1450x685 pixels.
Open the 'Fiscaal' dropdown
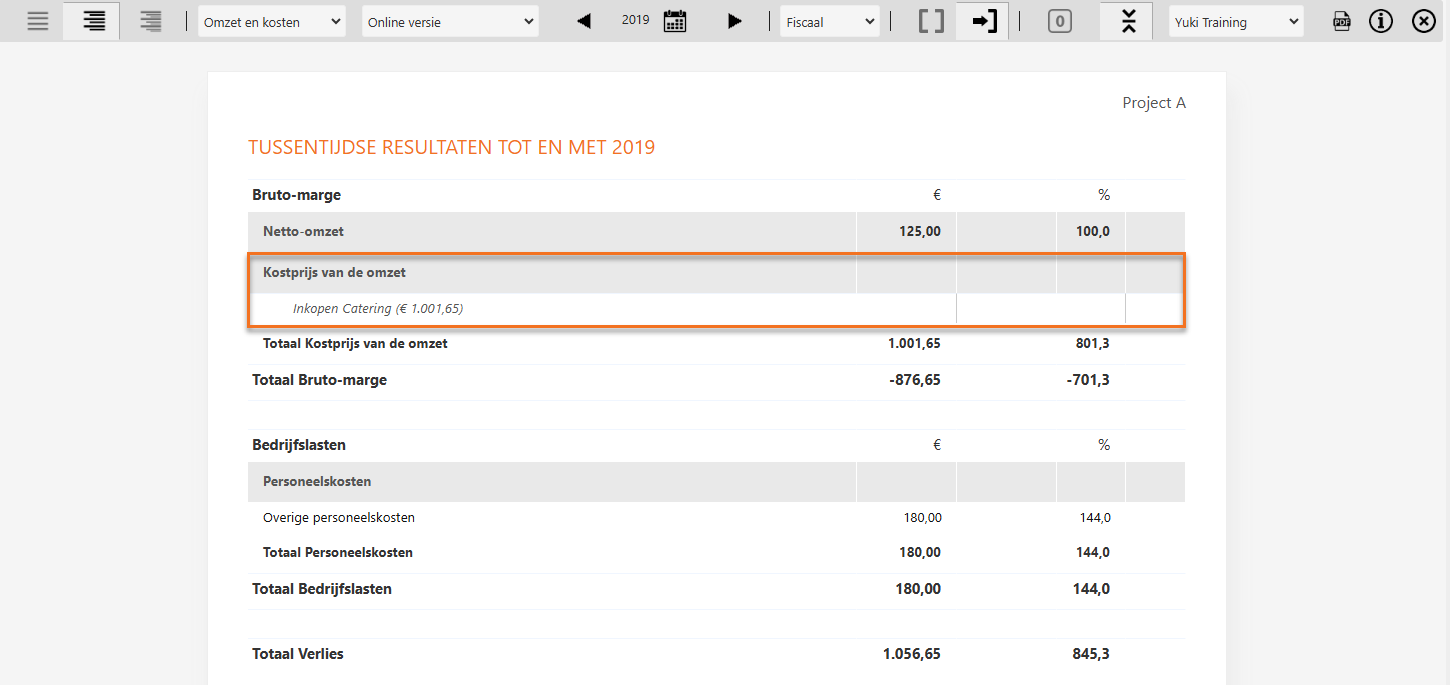(829, 22)
